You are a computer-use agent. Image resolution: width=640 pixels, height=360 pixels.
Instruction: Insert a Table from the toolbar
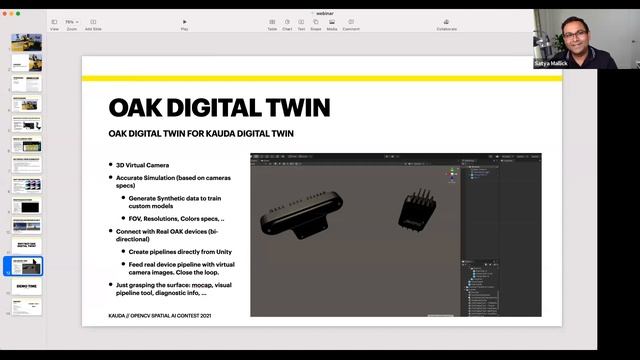coord(272,24)
